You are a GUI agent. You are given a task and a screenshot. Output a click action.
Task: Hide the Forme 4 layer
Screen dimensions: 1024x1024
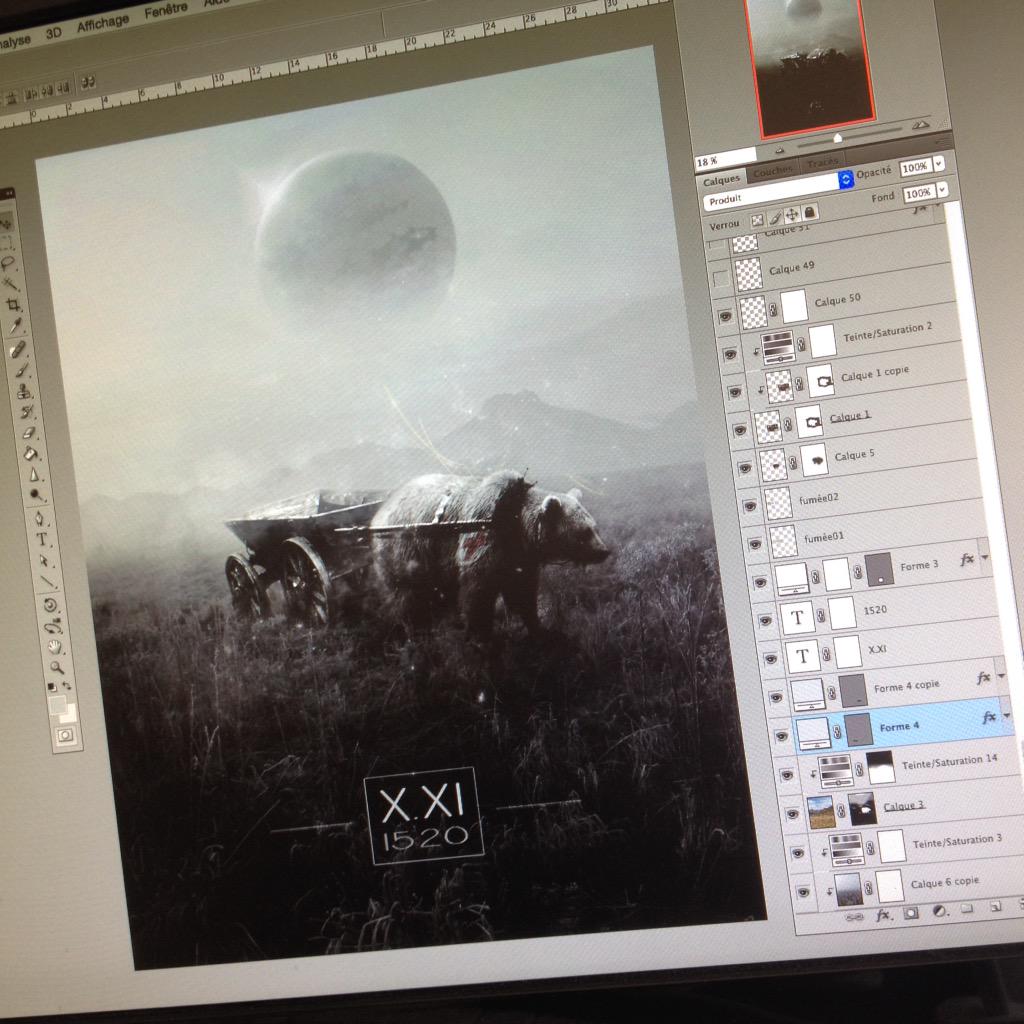click(x=781, y=736)
